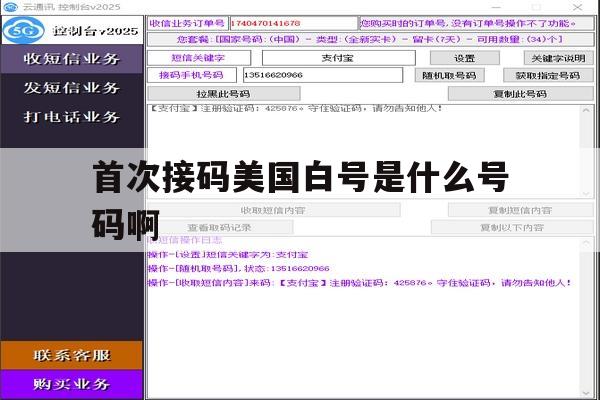This screenshot has height=400, width=600.
Task: Focus the 收信业务订单号 input field
Action: point(293,23)
